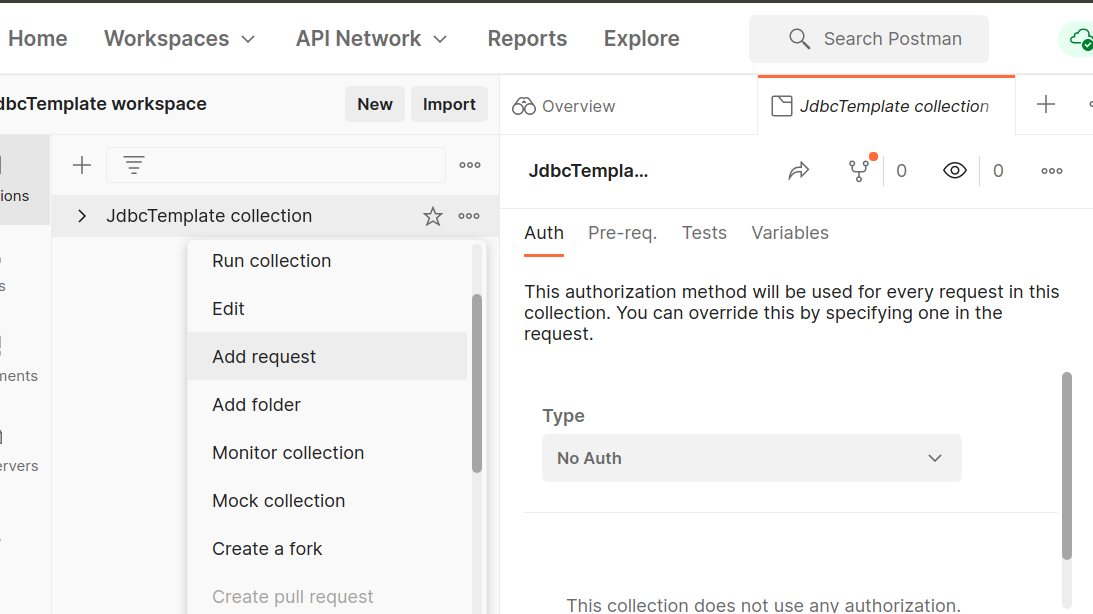Select JdbcTemplate collection row in sidebar
This screenshot has height=614, width=1093.
pyautogui.click(x=275, y=216)
